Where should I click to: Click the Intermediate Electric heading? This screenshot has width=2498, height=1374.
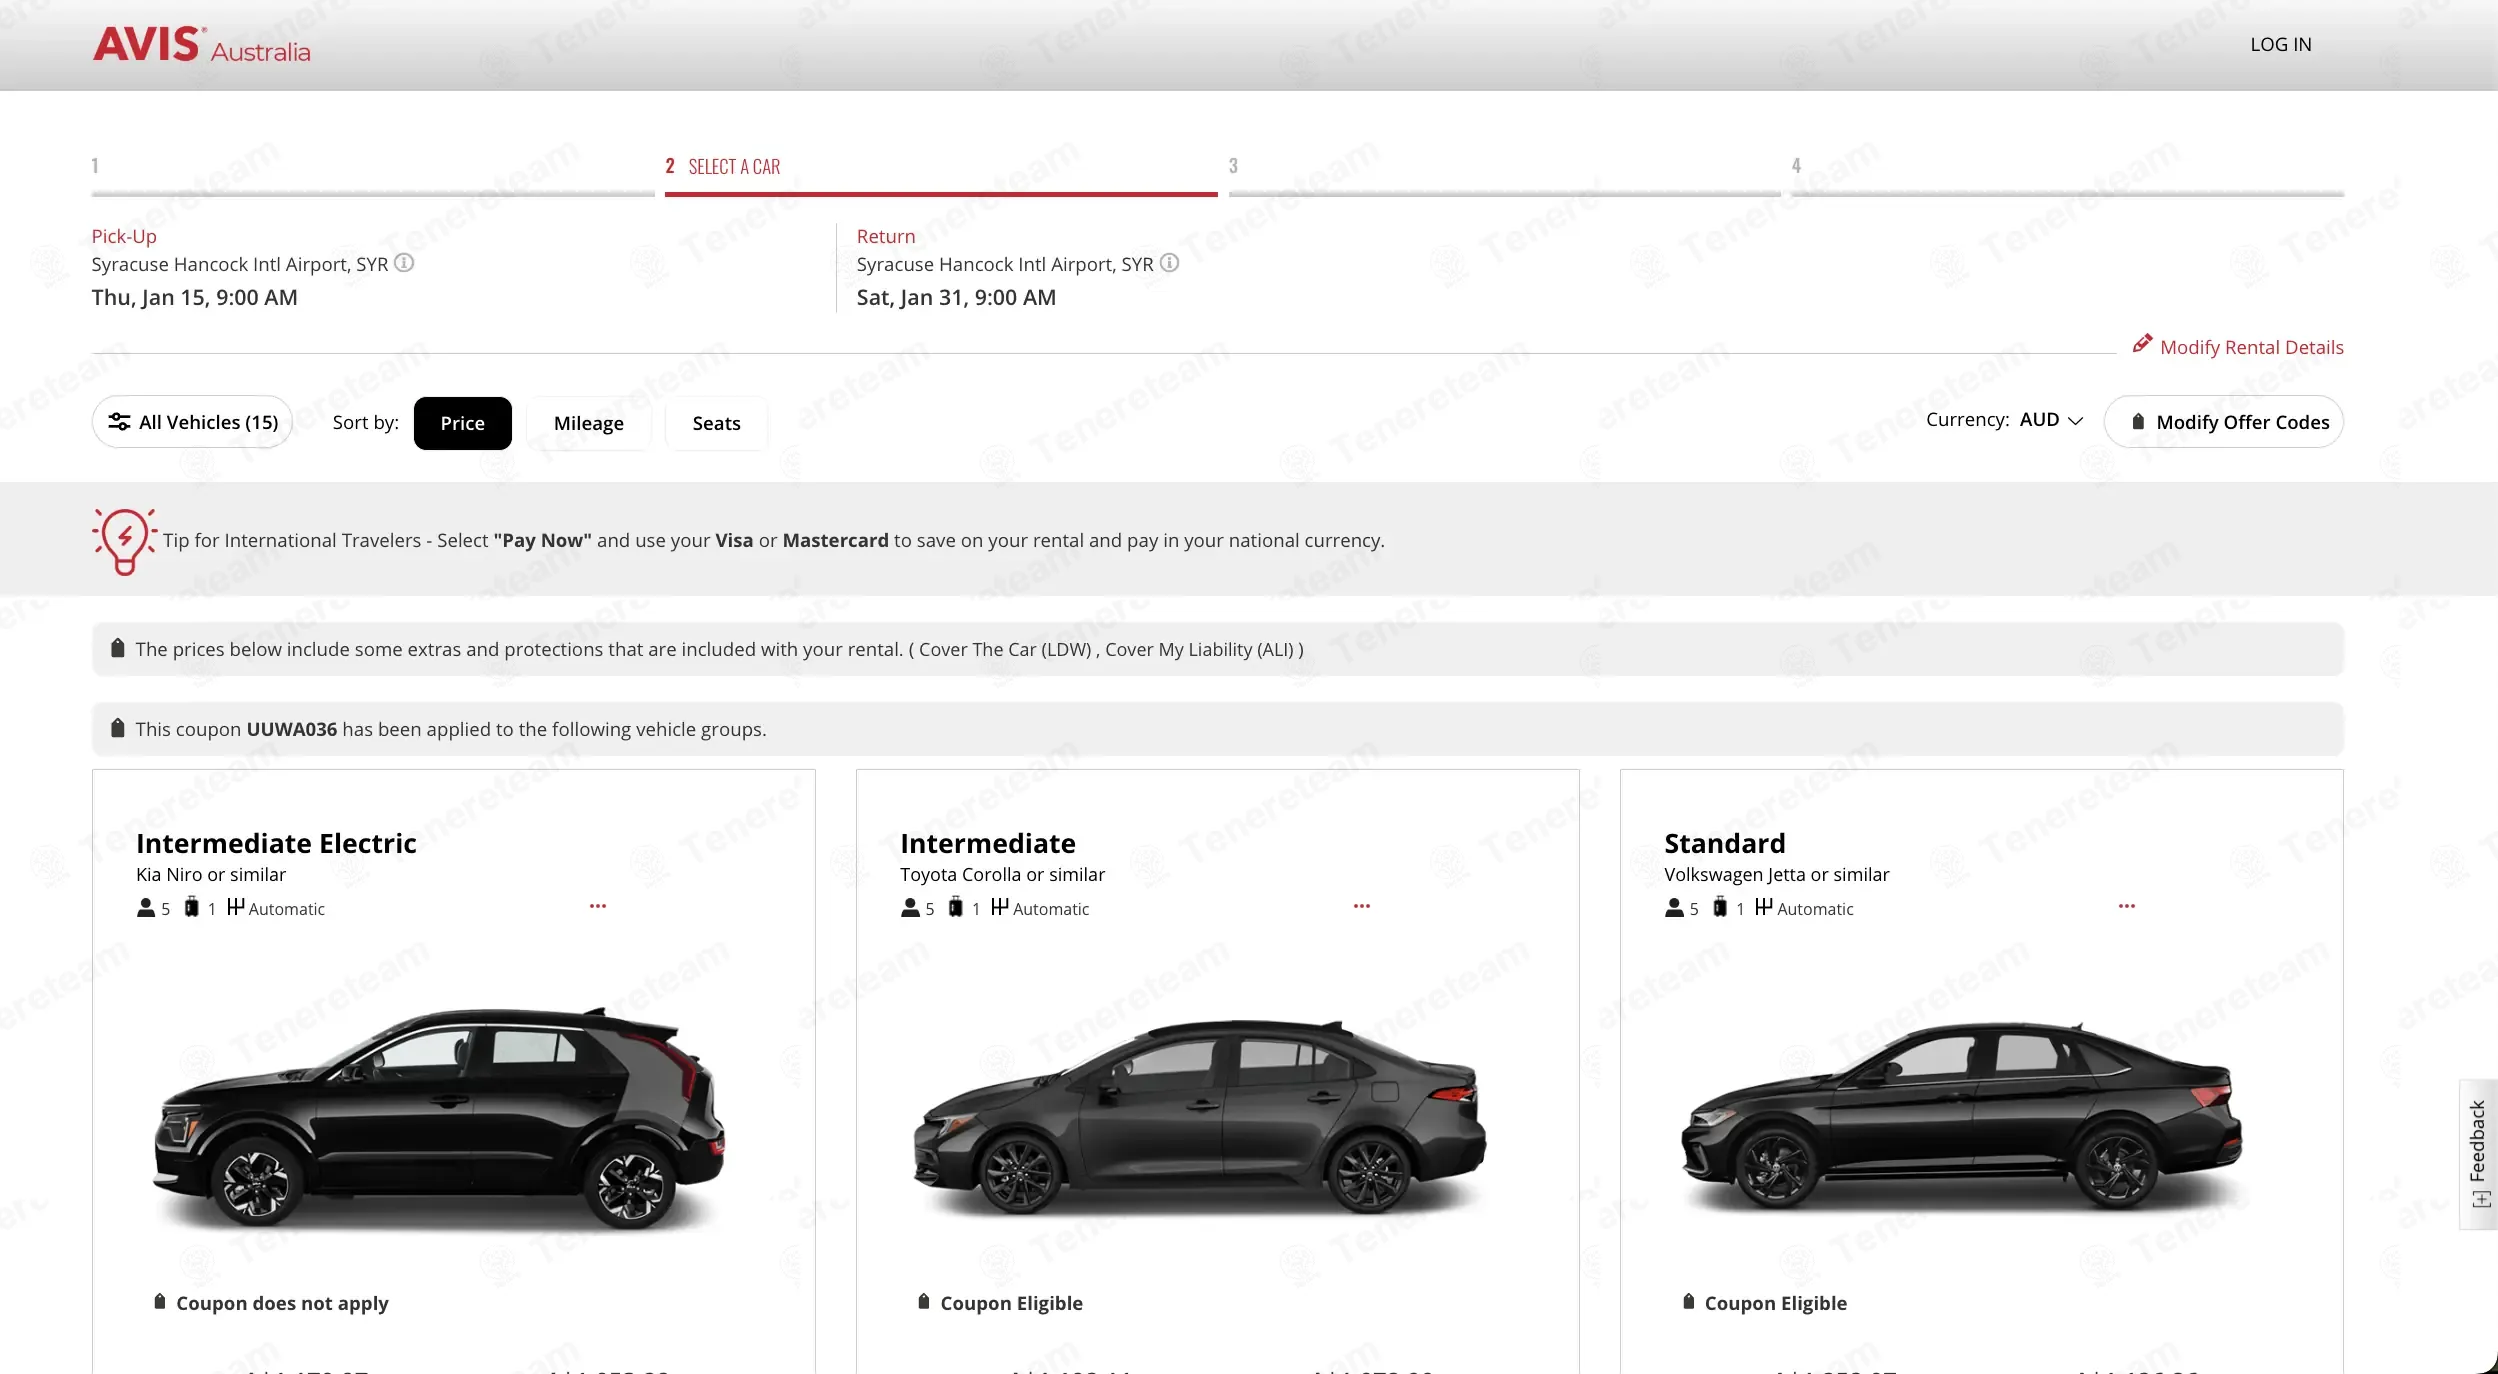point(276,843)
